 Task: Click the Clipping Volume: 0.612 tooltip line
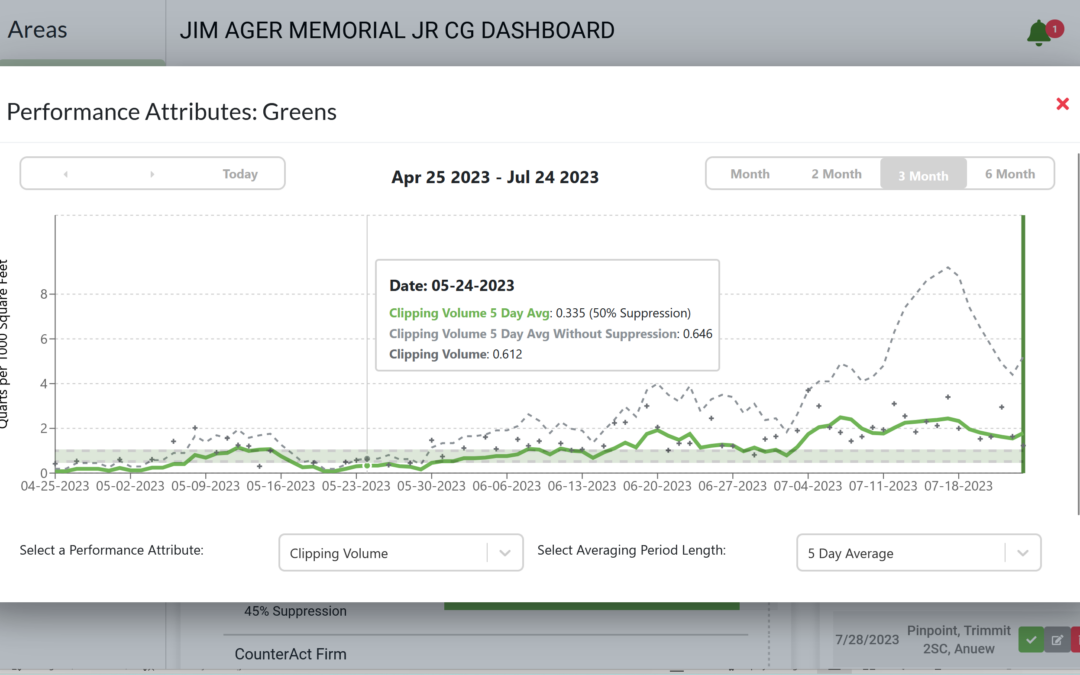pyautogui.click(x=455, y=354)
